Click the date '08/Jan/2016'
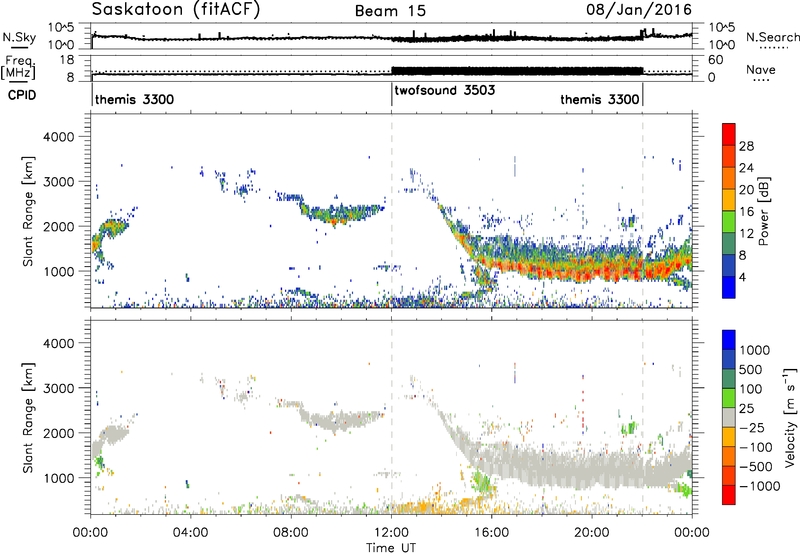The height and width of the screenshot is (554, 800). [x=639, y=10]
